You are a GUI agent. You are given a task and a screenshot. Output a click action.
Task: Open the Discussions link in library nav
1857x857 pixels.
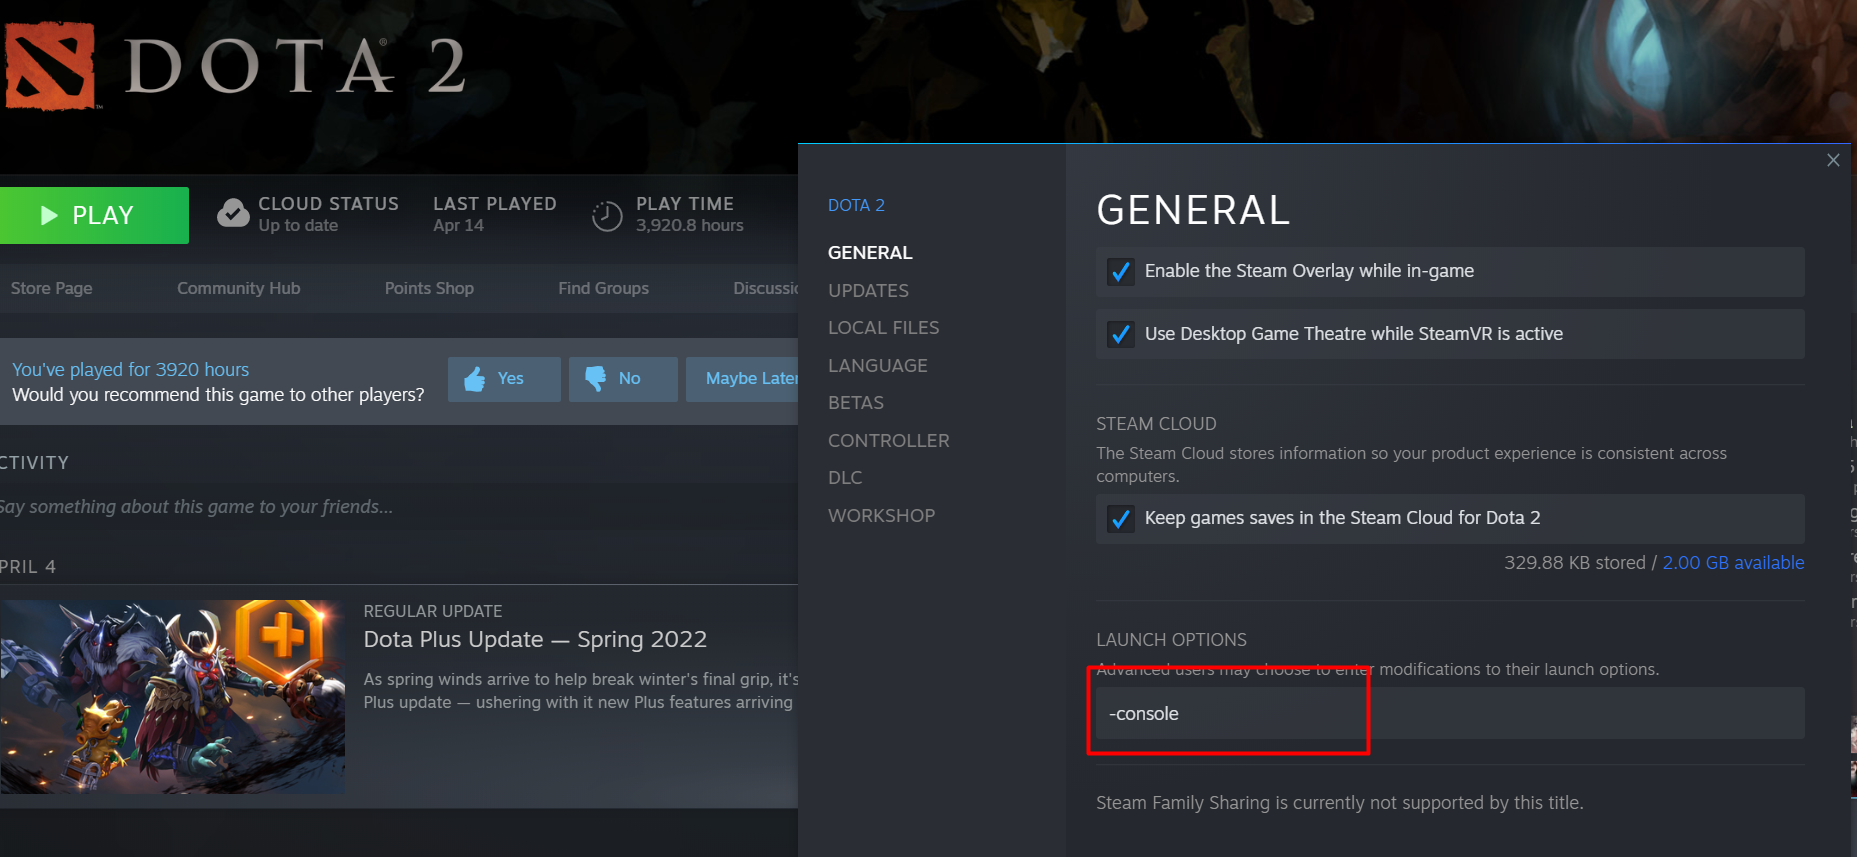(x=765, y=289)
